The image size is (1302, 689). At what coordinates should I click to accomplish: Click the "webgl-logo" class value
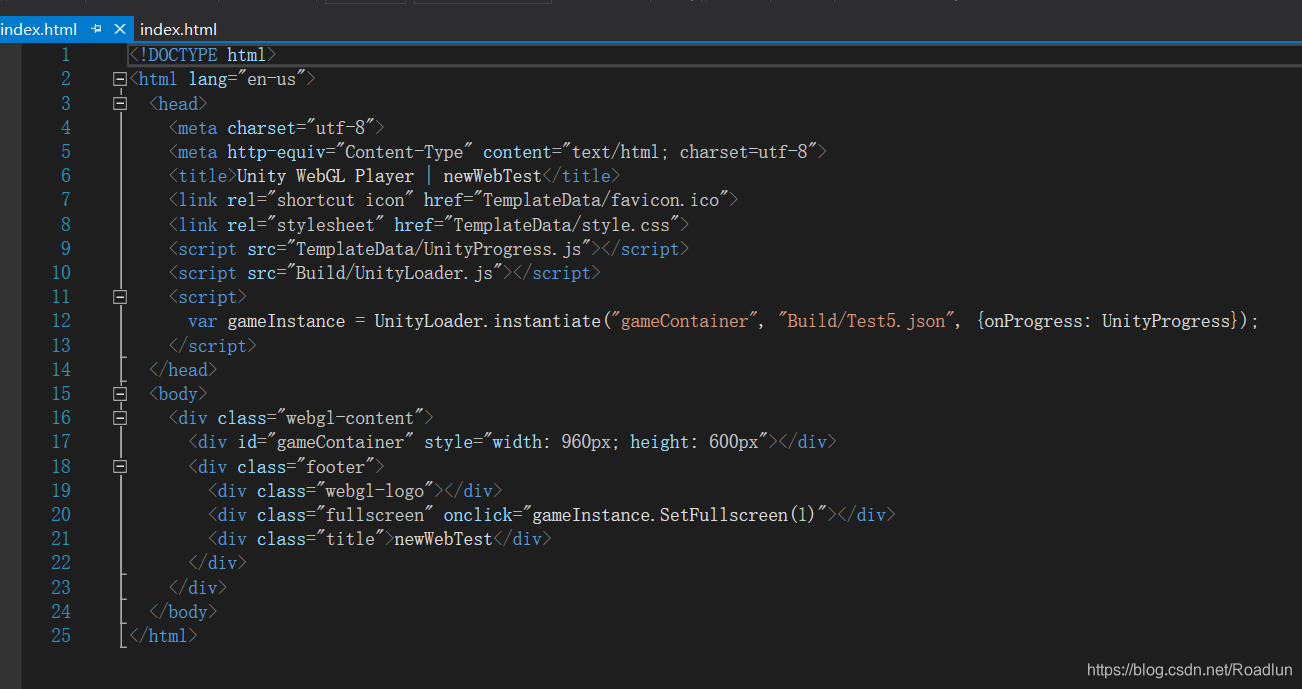pos(374,491)
